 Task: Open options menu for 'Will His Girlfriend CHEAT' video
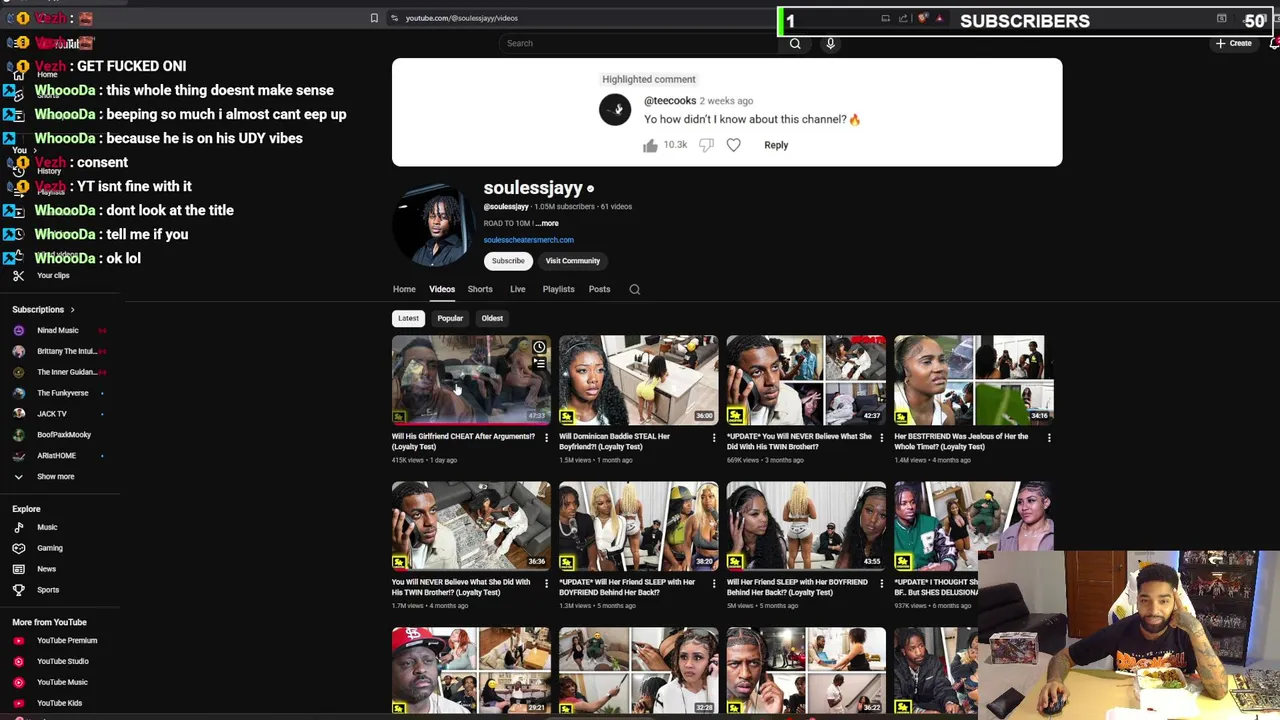[x=546, y=438]
